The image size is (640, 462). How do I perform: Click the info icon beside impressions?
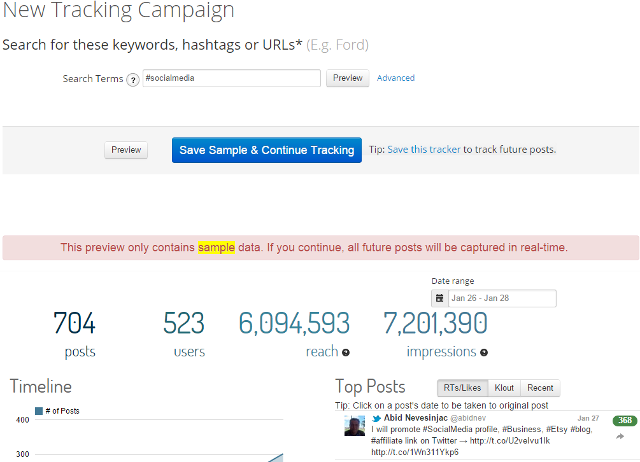[484, 352]
